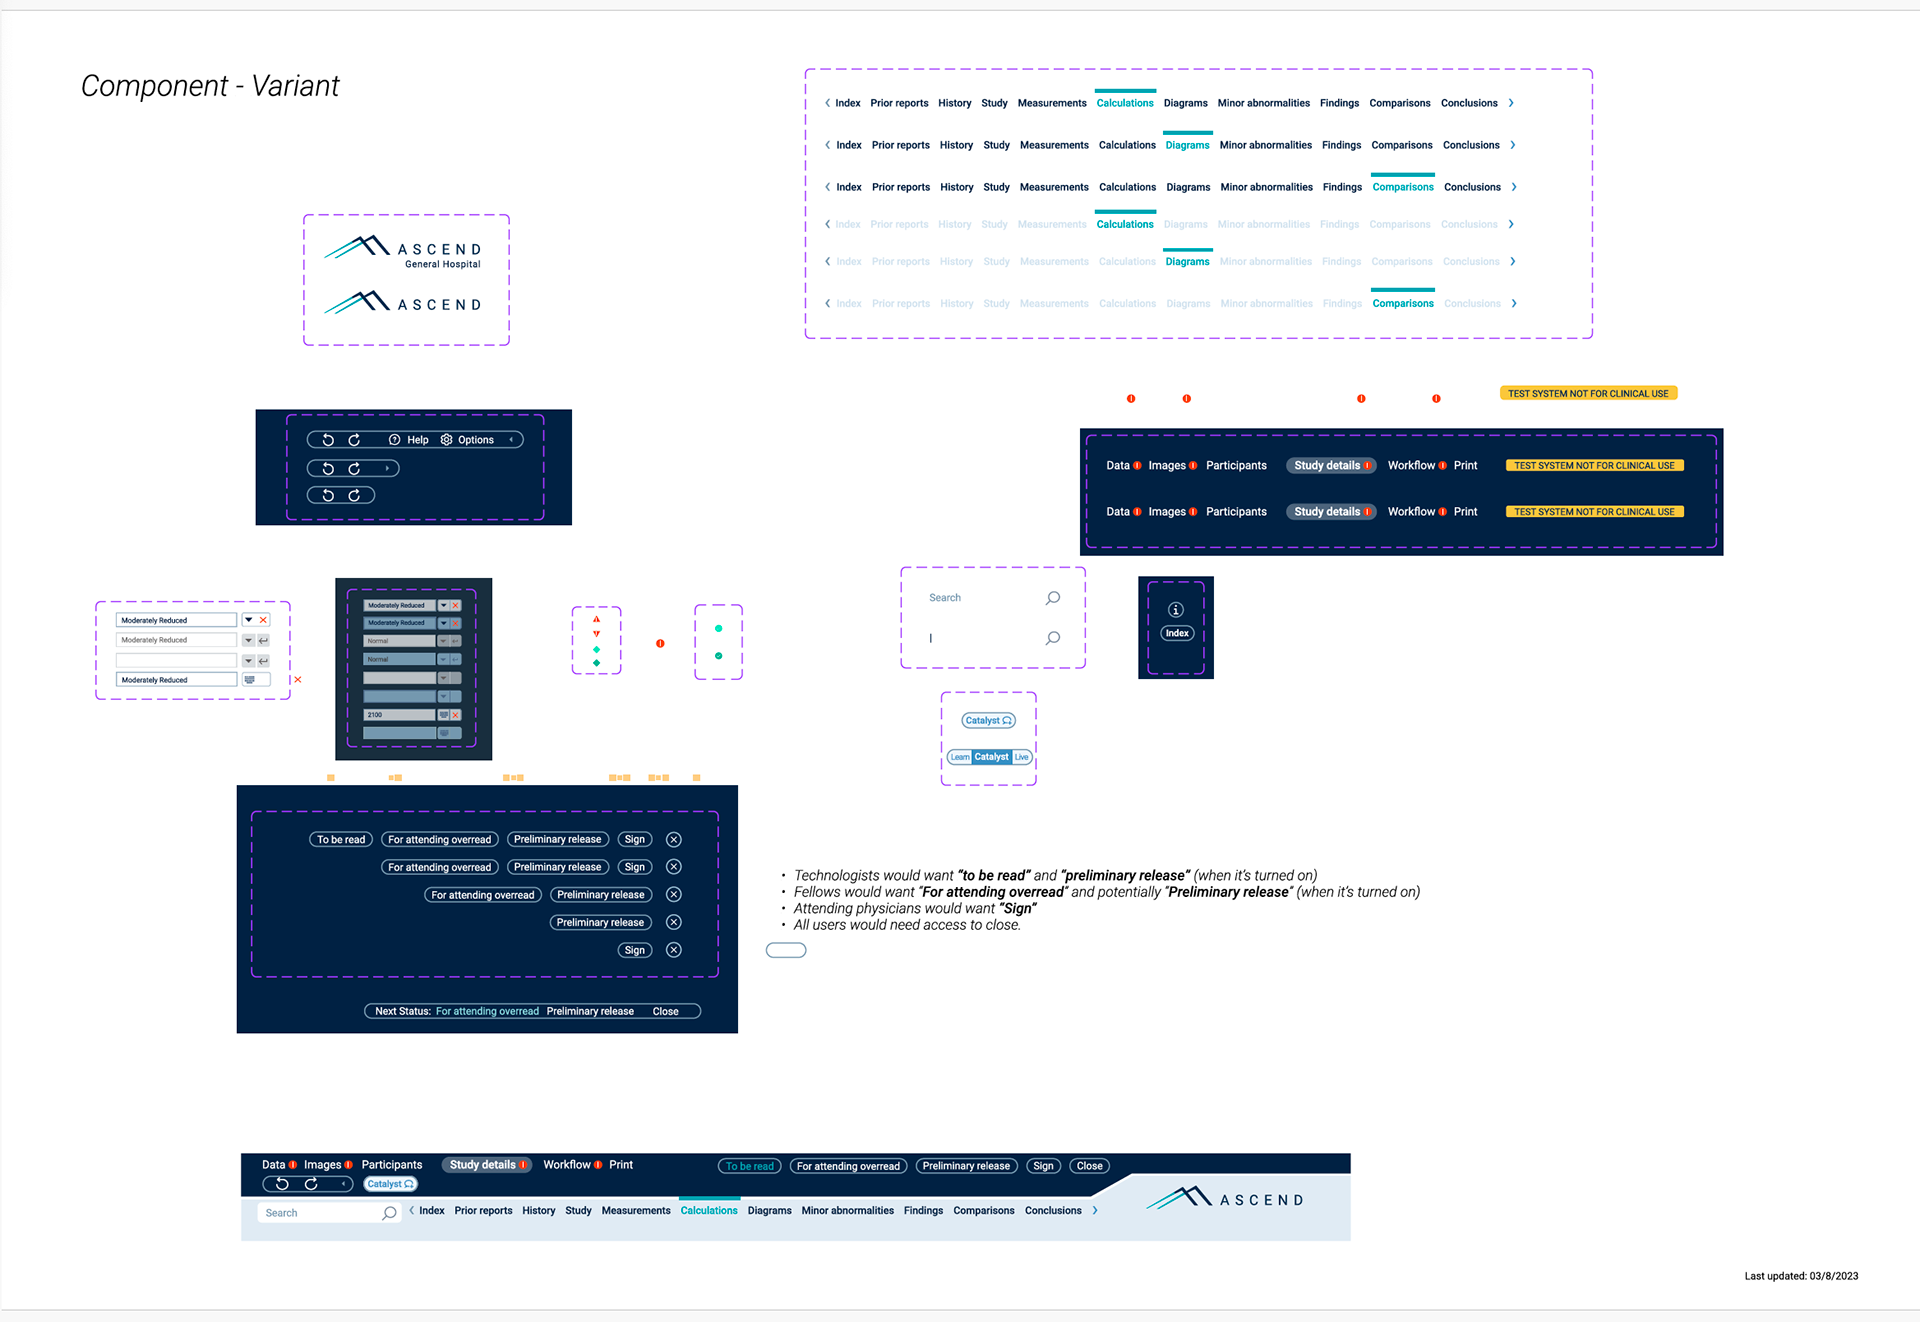This screenshot has height=1322, width=1920.
Task: Click the To be read button in the bottom header
Action: point(749,1166)
